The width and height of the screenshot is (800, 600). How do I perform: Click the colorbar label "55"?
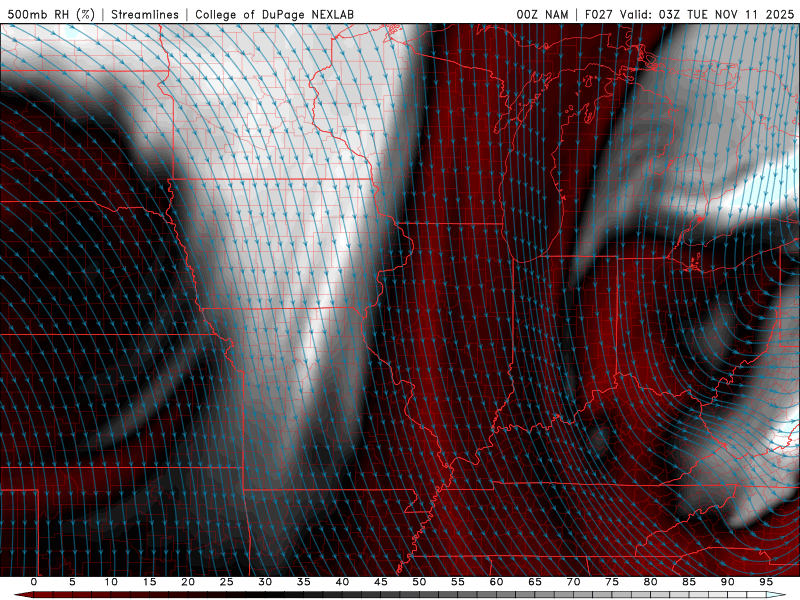pyautogui.click(x=458, y=582)
